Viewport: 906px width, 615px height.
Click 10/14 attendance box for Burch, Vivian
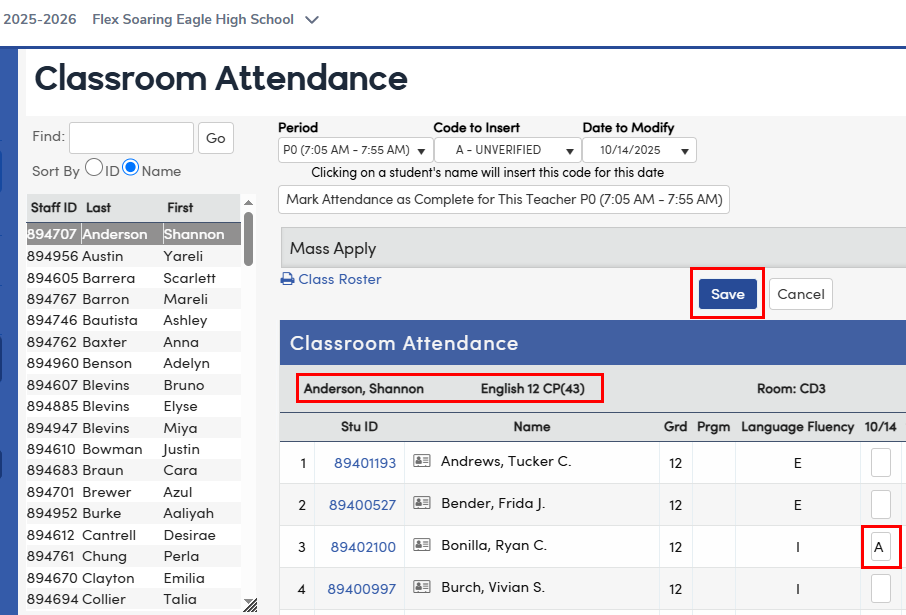pyautogui.click(x=881, y=588)
